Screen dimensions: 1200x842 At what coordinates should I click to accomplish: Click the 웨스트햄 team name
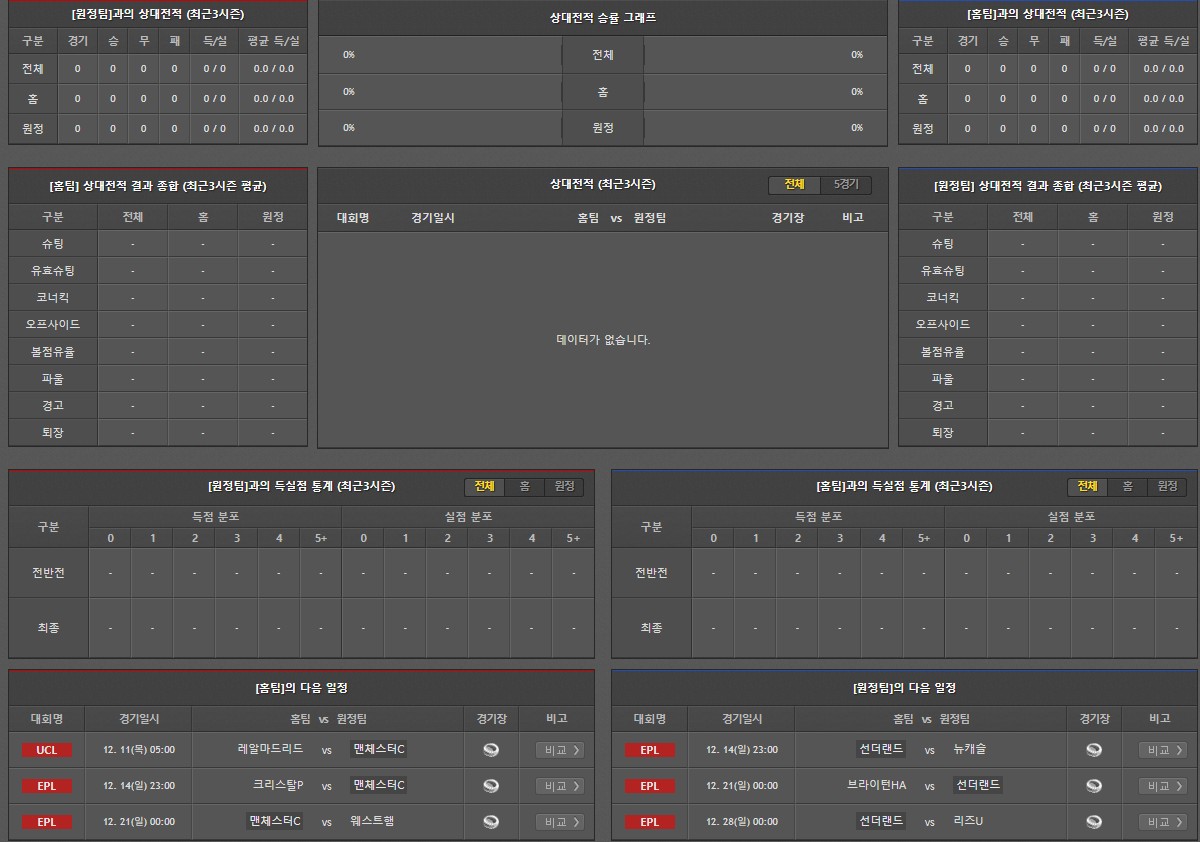pyautogui.click(x=372, y=822)
